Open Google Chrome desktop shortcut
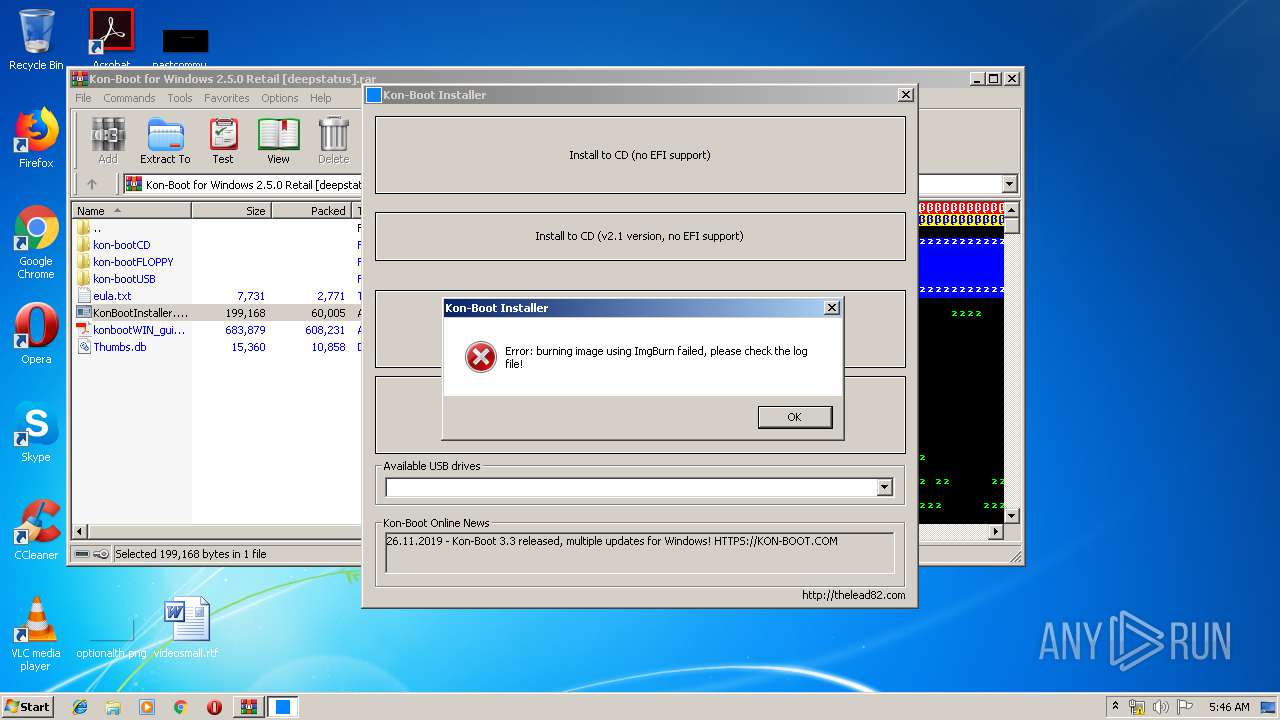1280x720 pixels. [x=36, y=243]
